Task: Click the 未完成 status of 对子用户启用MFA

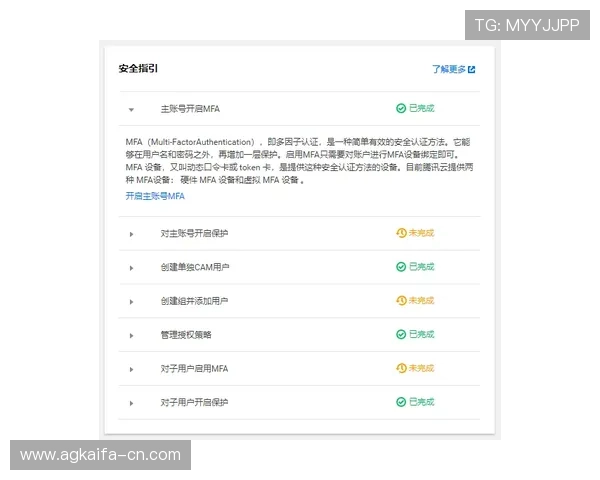Action: tap(422, 368)
